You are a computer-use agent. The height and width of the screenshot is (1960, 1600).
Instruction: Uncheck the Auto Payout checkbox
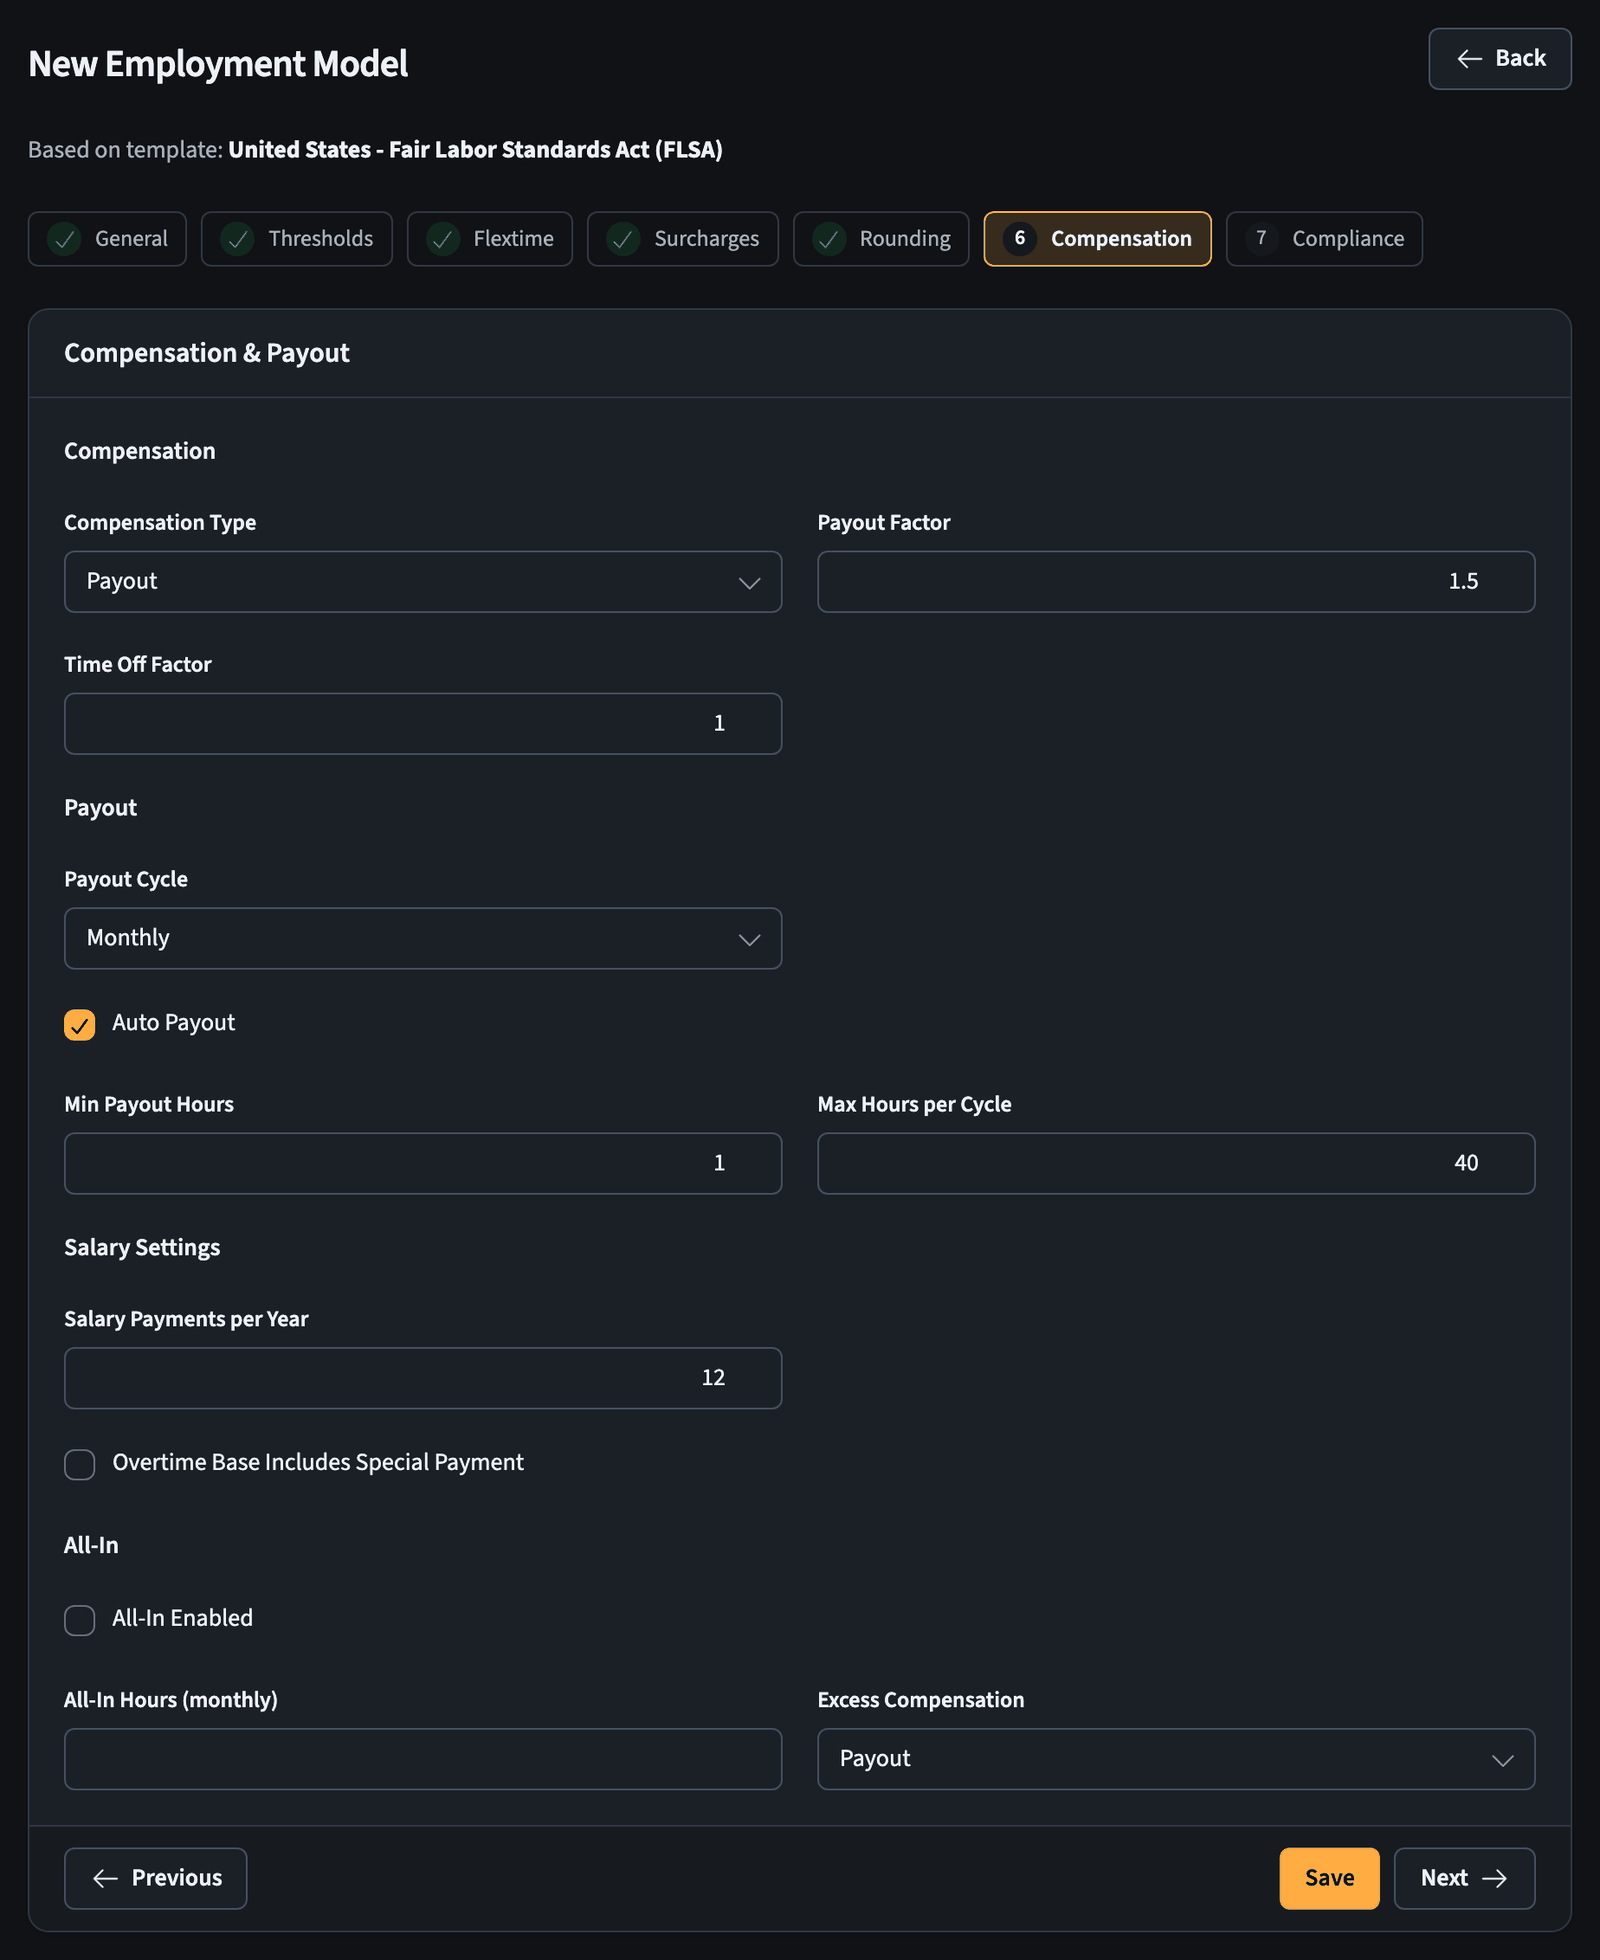80,1025
